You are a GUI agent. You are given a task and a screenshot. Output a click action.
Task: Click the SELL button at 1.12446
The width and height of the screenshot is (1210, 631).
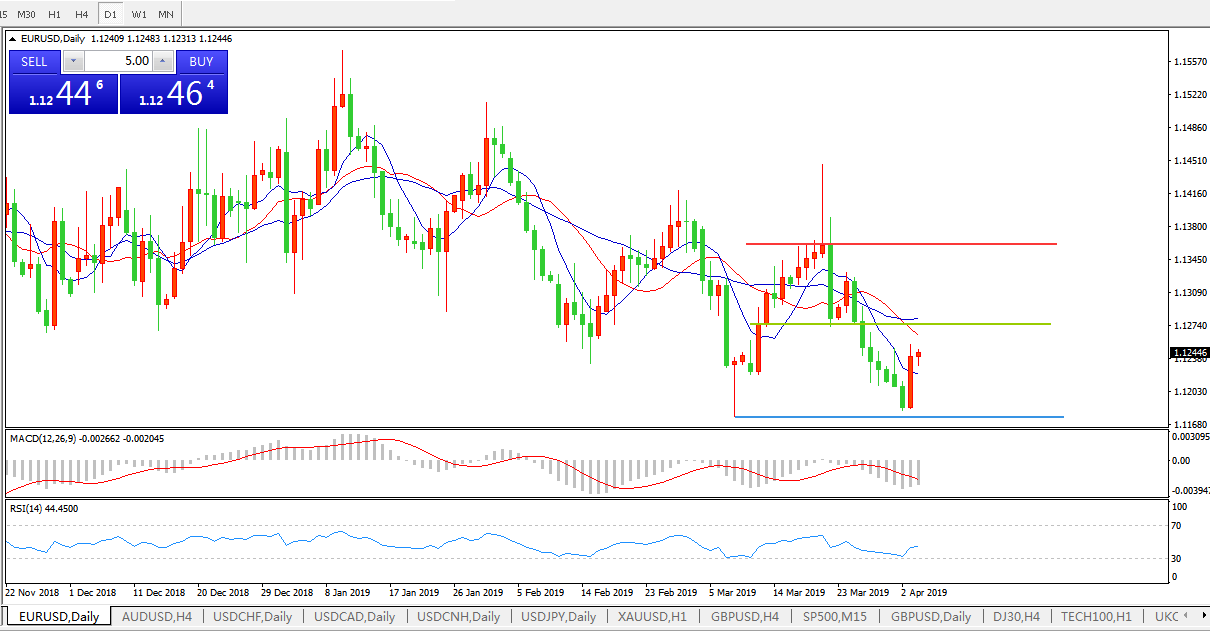tap(34, 61)
